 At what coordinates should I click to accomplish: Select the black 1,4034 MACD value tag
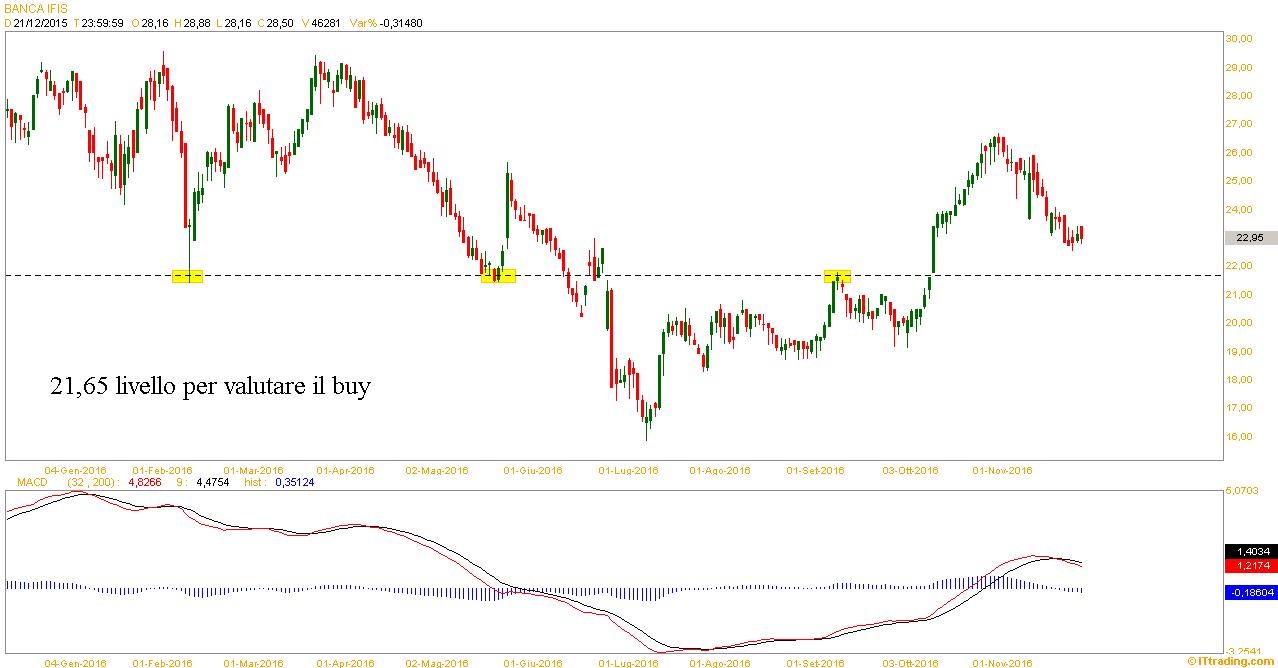point(1250,551)
